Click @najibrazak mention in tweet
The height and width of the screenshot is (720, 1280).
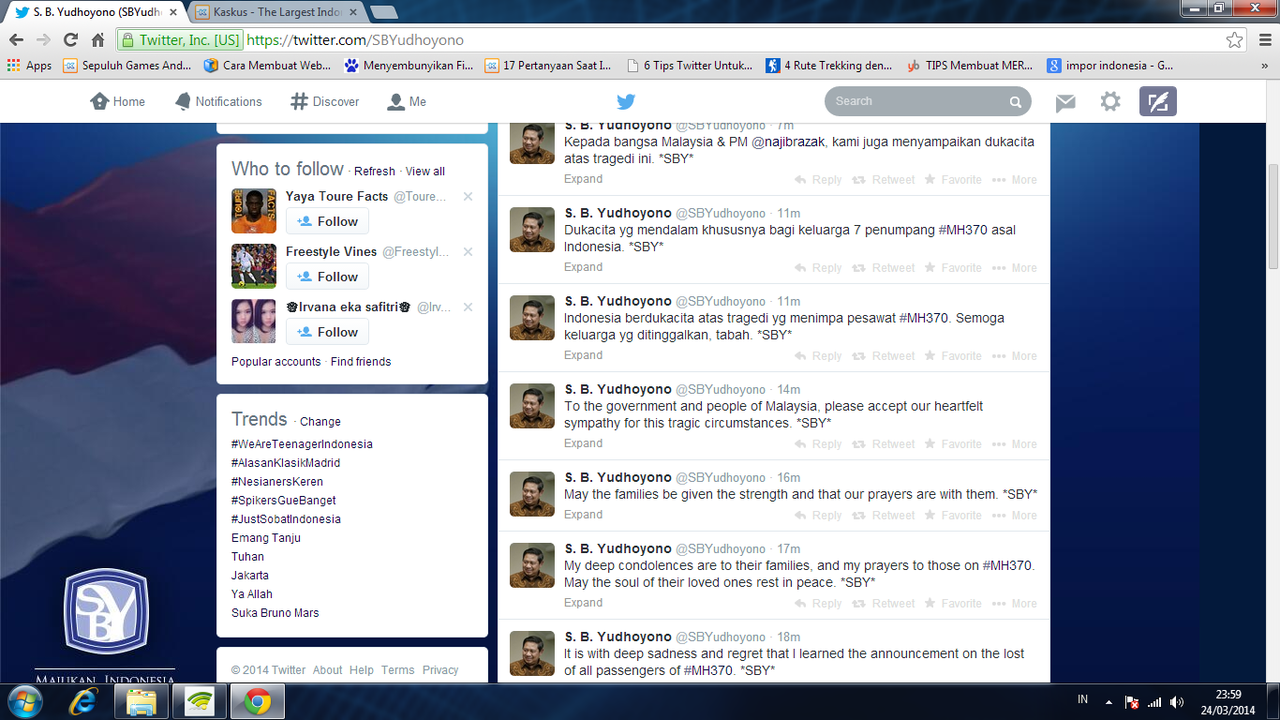[788, 142]
